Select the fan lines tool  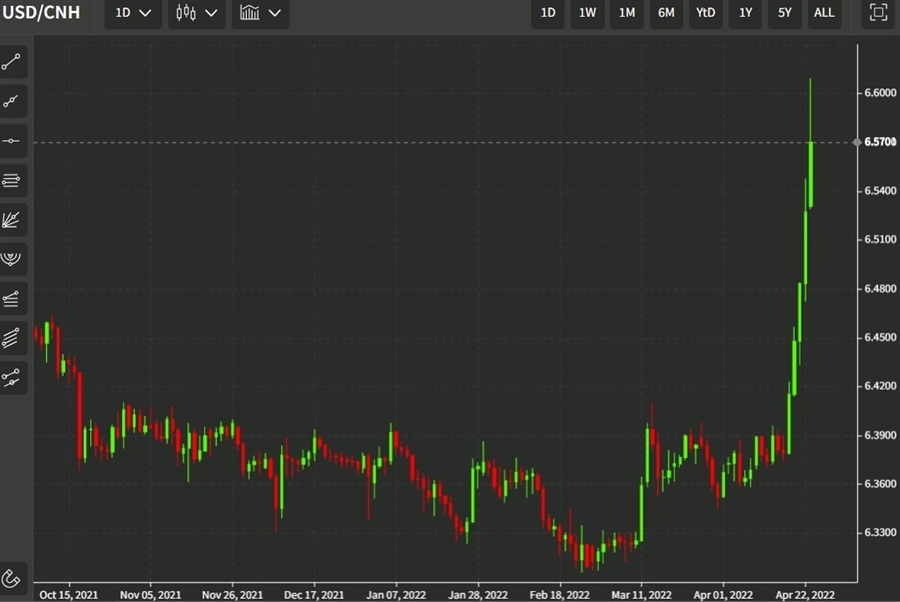point(11,220)
